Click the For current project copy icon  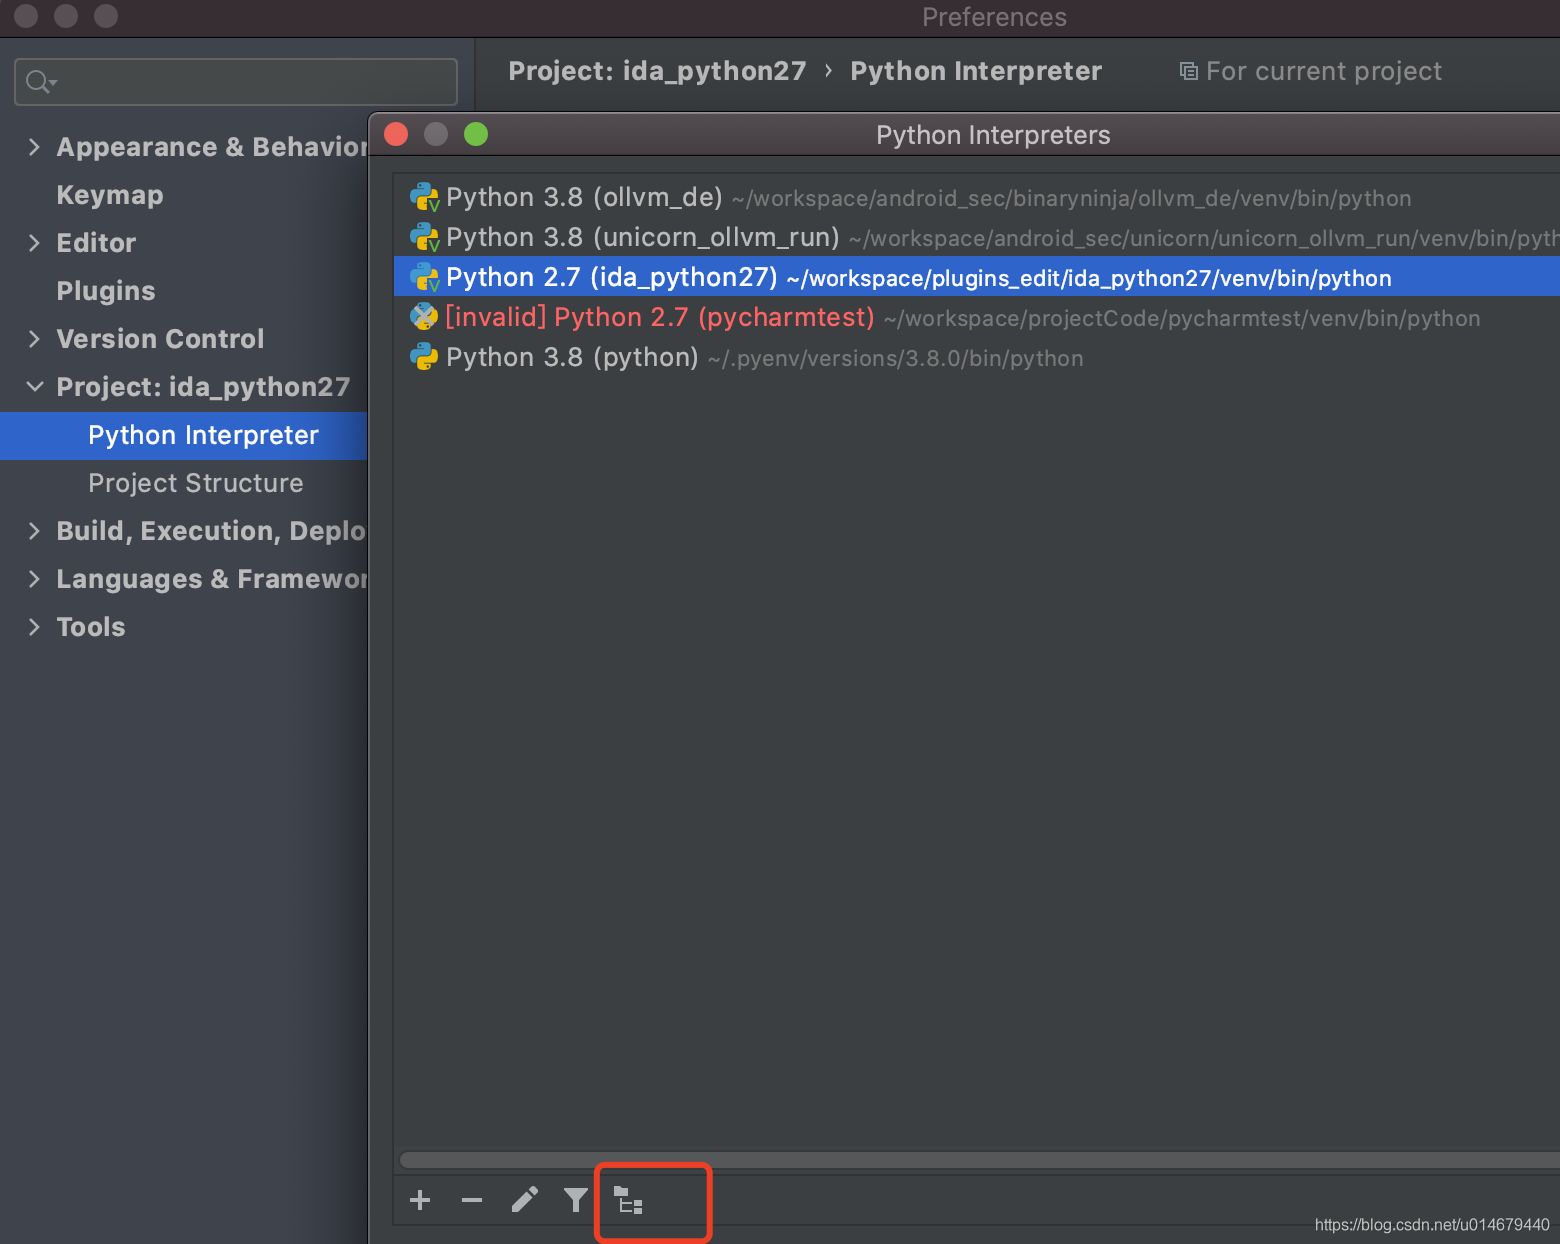1188,71
